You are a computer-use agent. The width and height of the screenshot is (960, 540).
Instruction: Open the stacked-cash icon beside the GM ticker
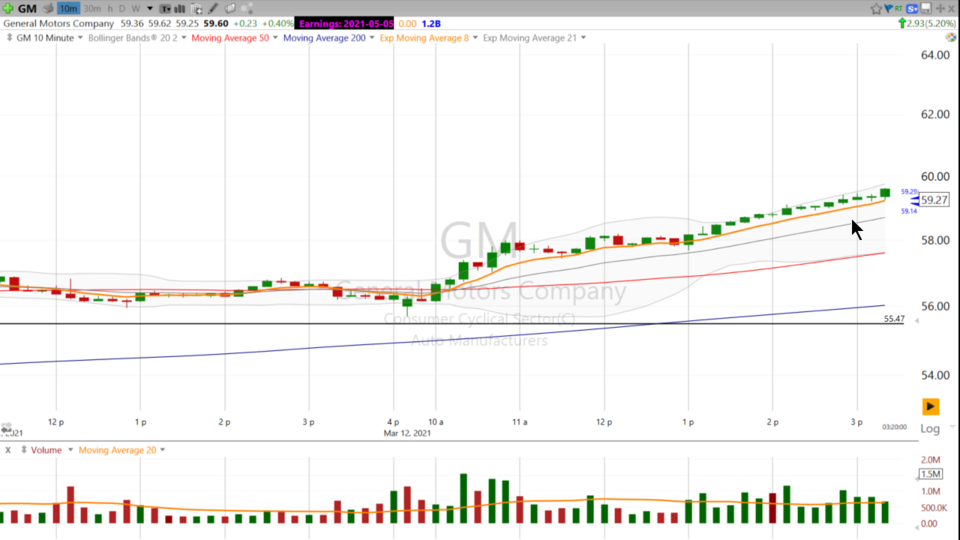coord(48,9)
